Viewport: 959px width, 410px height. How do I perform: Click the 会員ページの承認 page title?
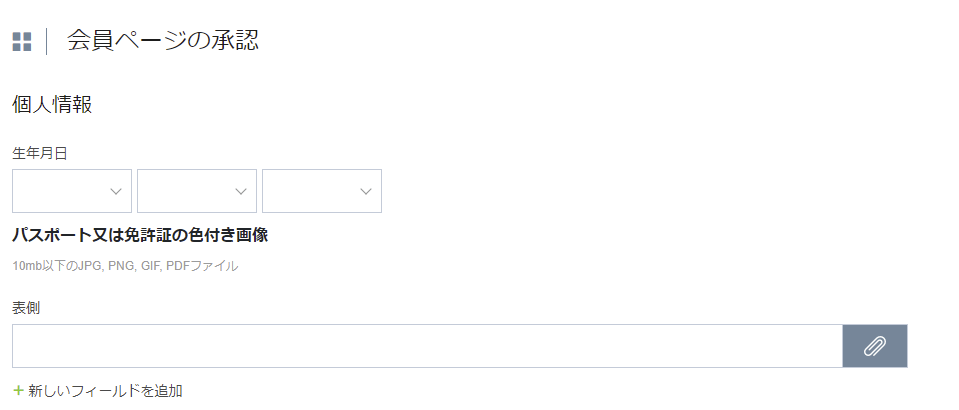coord(163,41)
